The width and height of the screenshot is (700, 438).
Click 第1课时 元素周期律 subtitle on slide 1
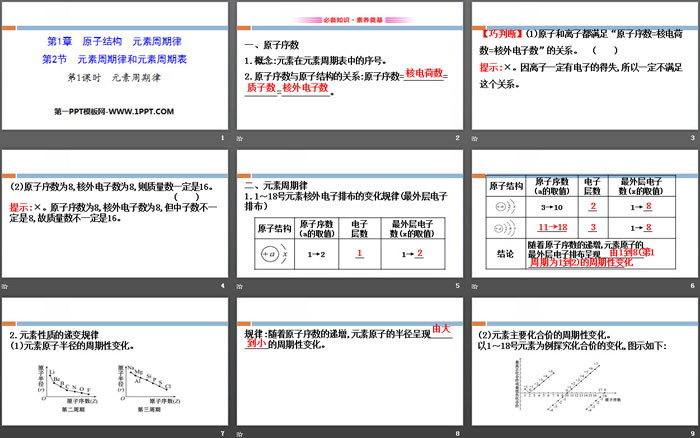pos(114,78)
